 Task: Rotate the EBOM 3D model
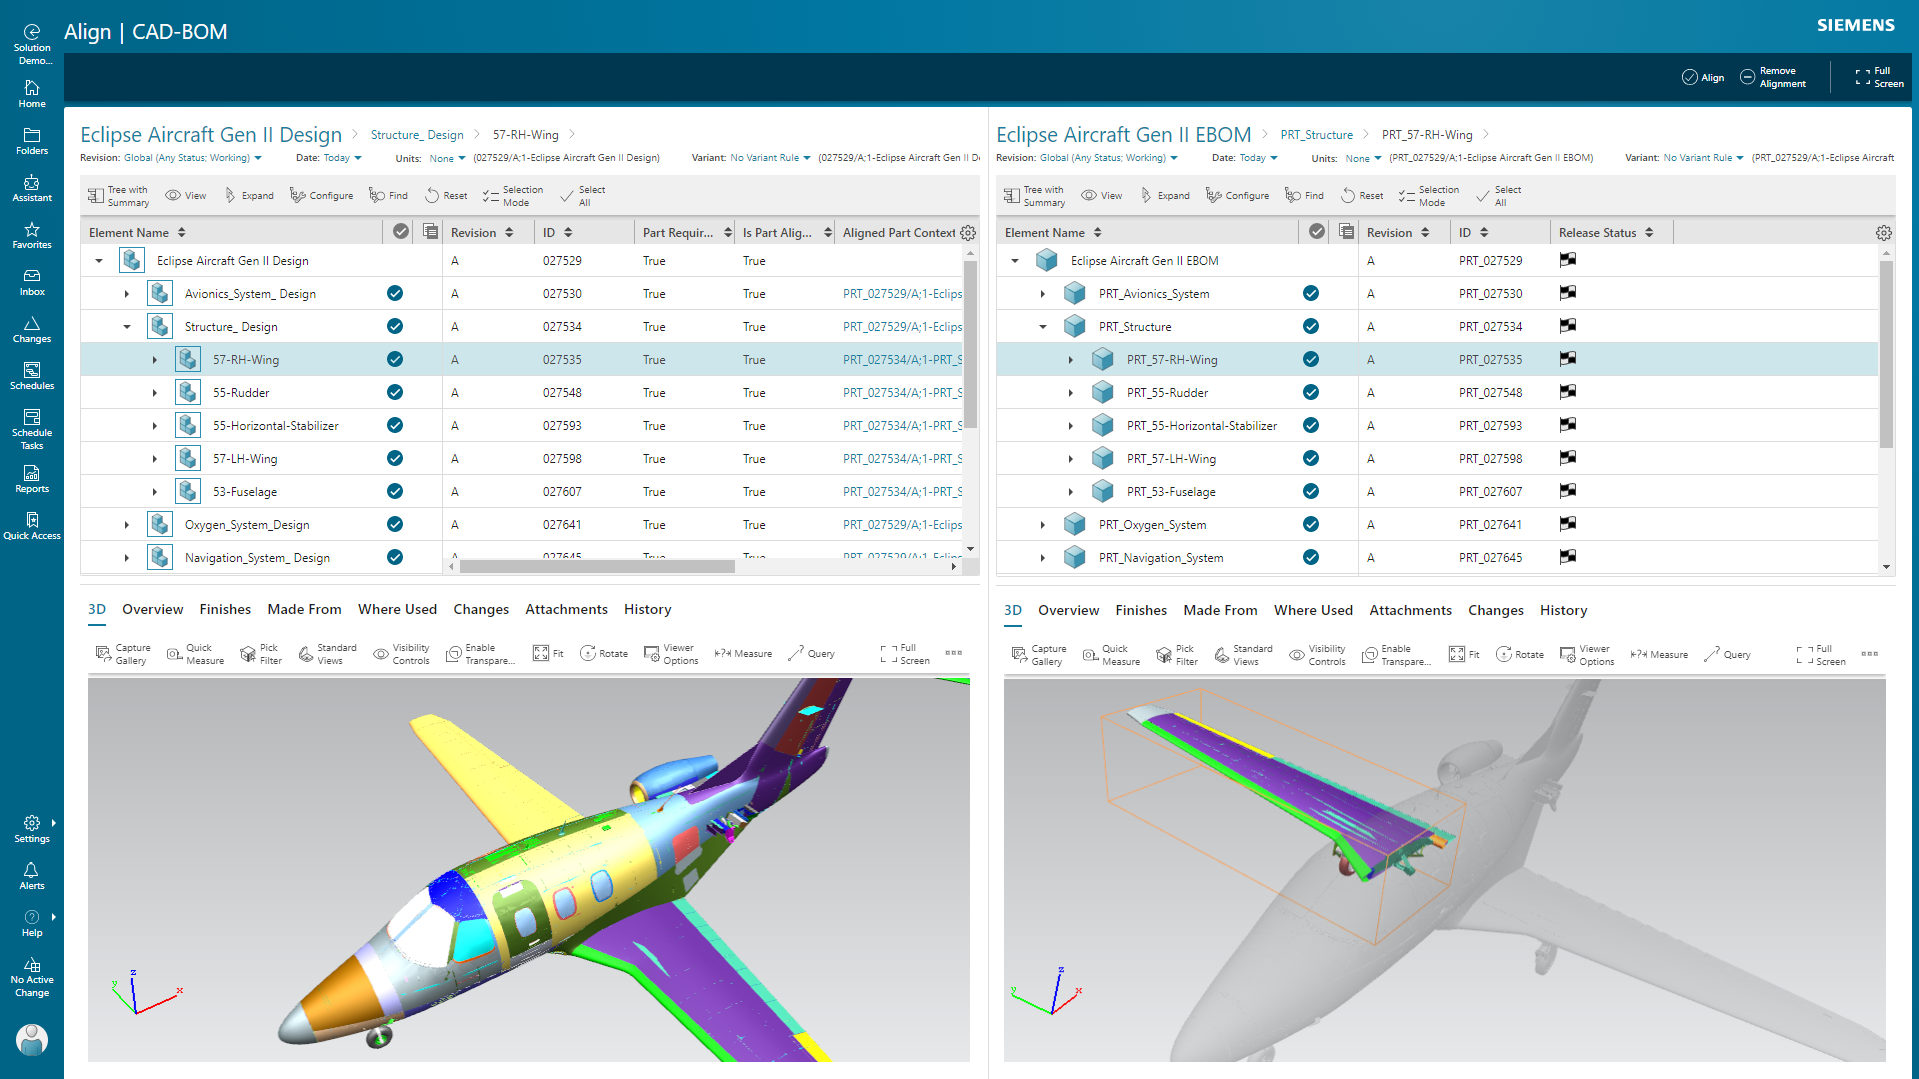pos(1520,654)
